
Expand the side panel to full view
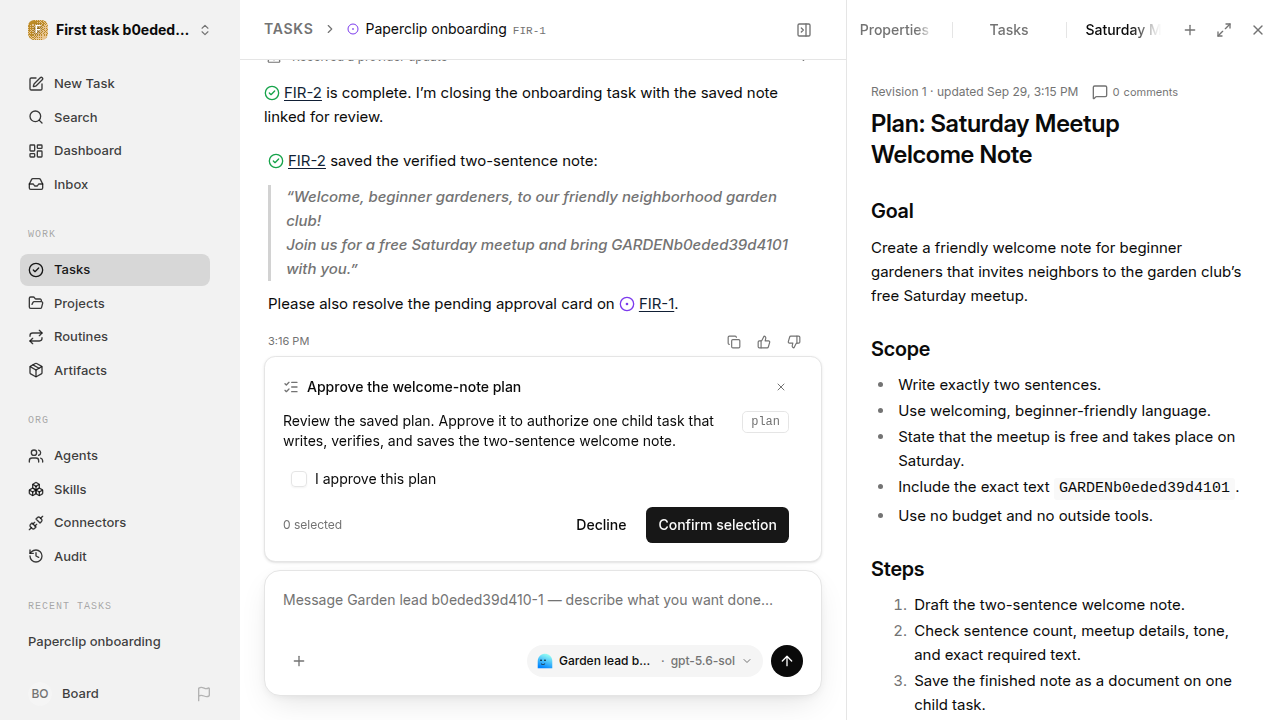(x=1224, y=30)
